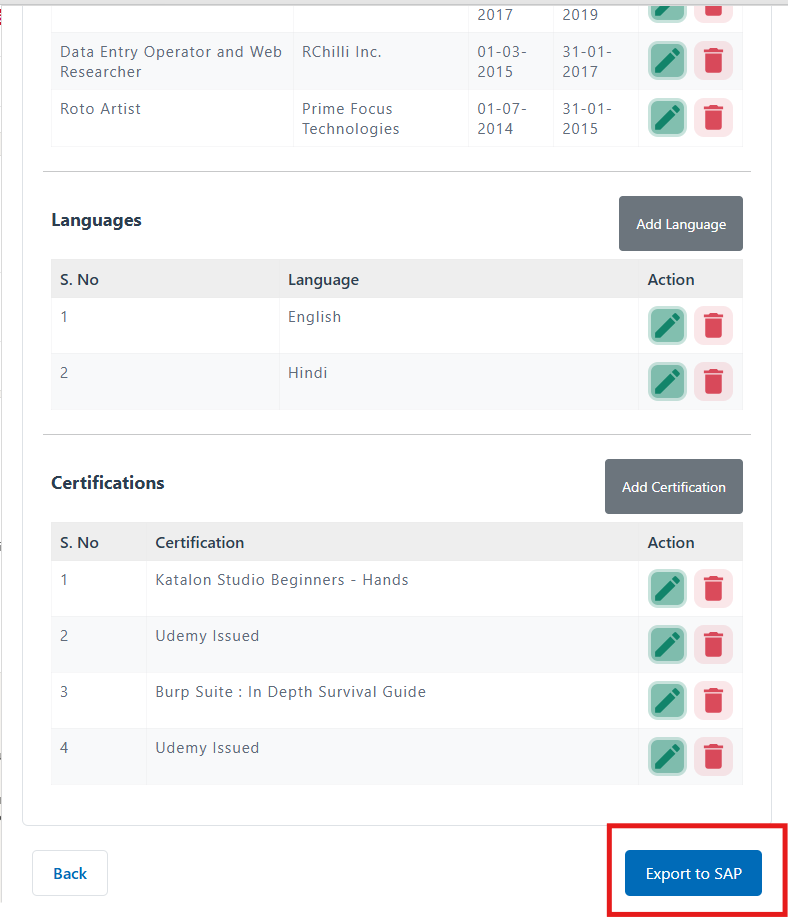This screenshot has height=917, width=788.
Task: Export the profile to SAP
Action: (693, 873)
